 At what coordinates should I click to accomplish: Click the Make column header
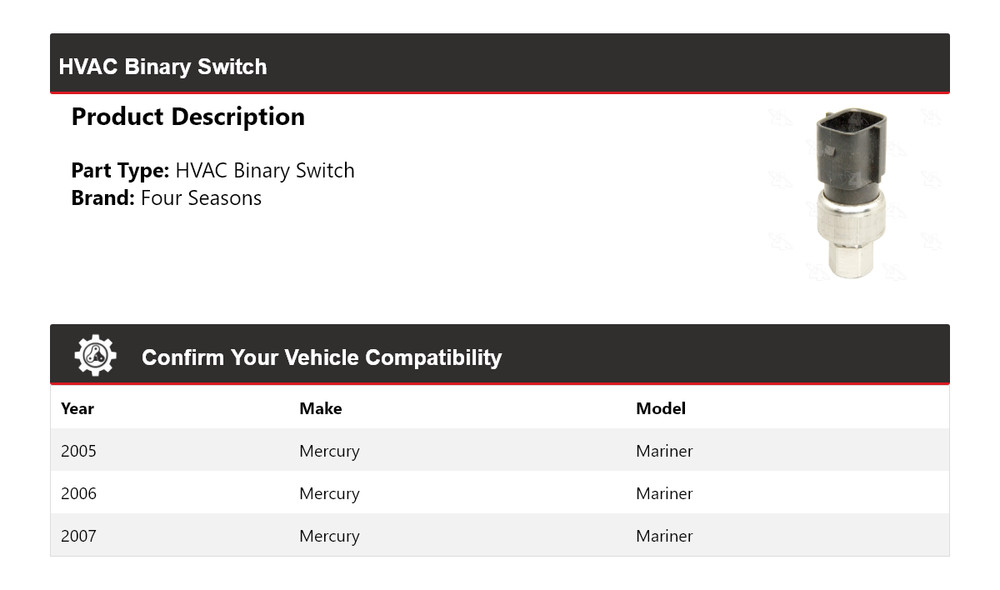[321, 408]
